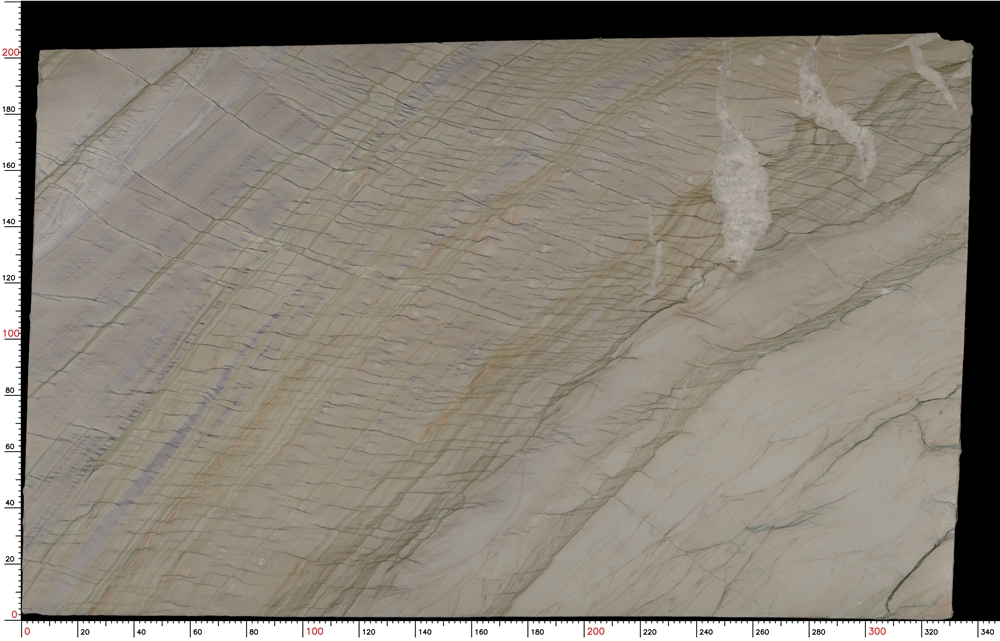Select the red 200 label on horizontal ruler
The height and width of the screenshot is (641, 1000).
click(x=596, y=631)
